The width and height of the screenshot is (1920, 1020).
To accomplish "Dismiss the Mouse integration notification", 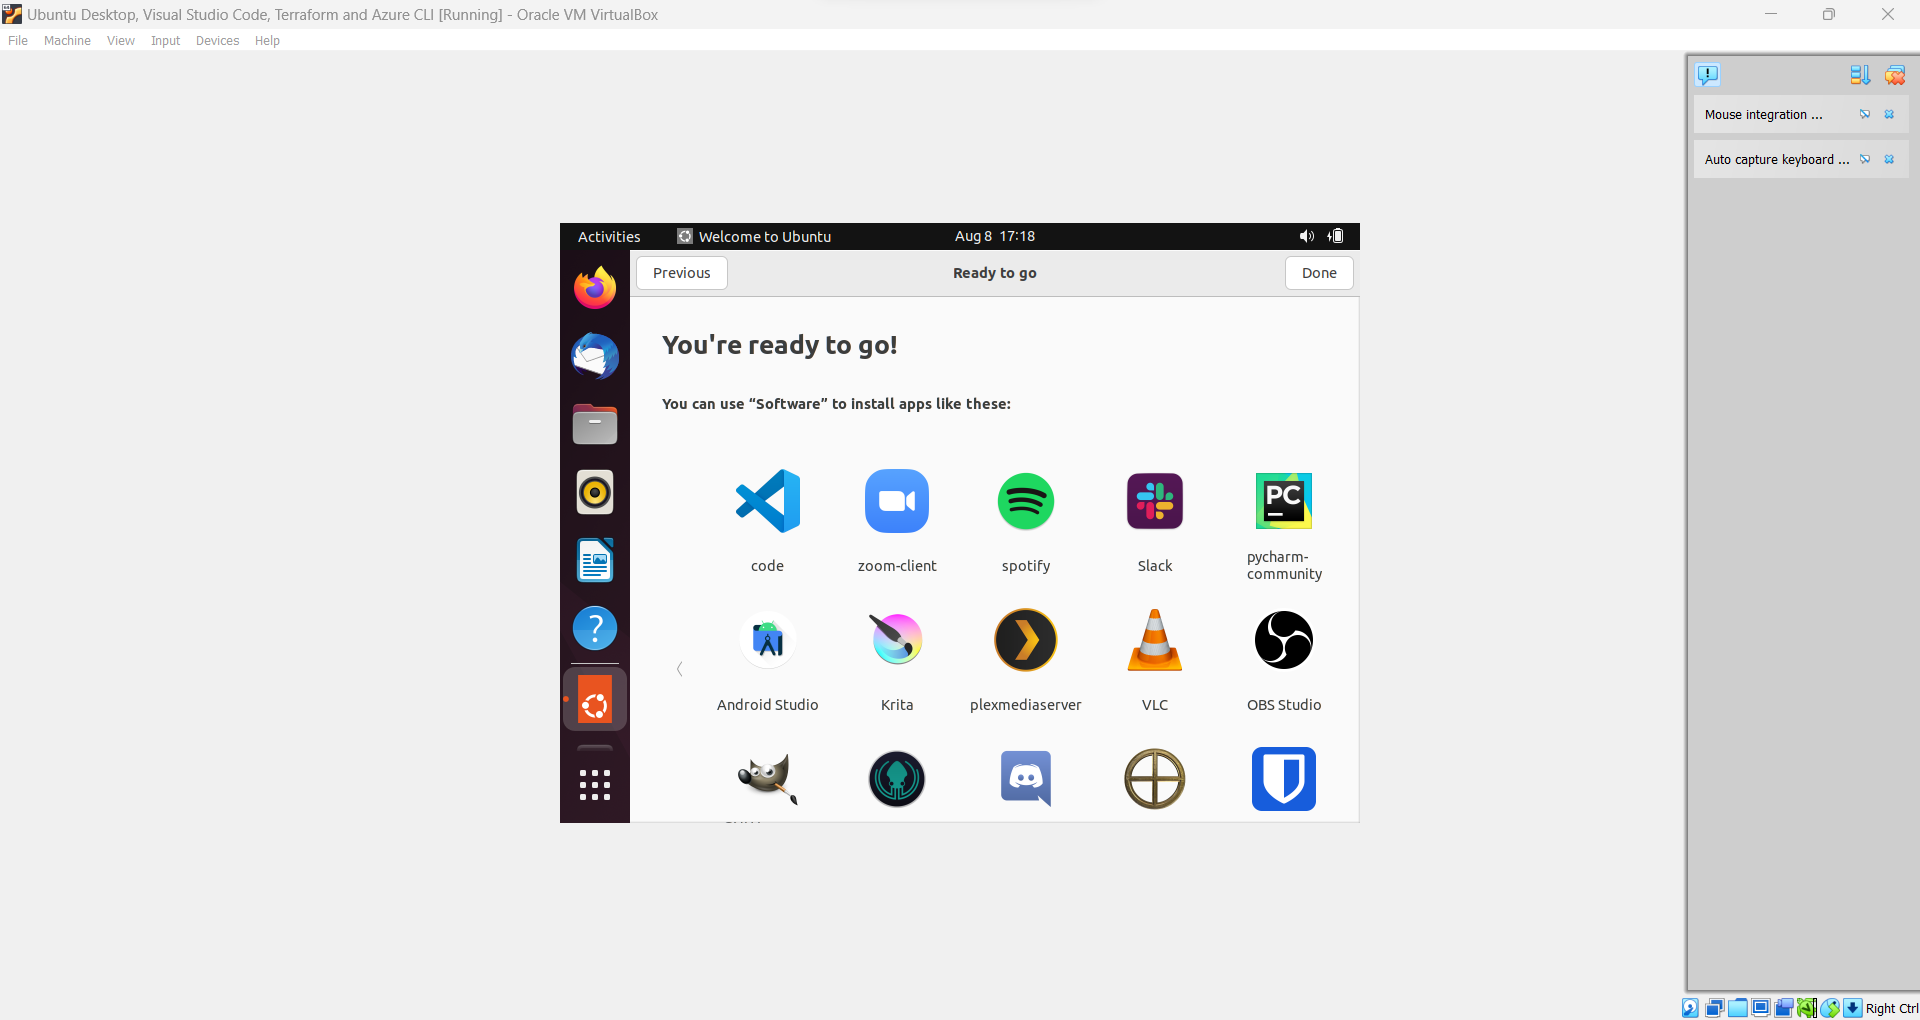I will pos(1889,115).
